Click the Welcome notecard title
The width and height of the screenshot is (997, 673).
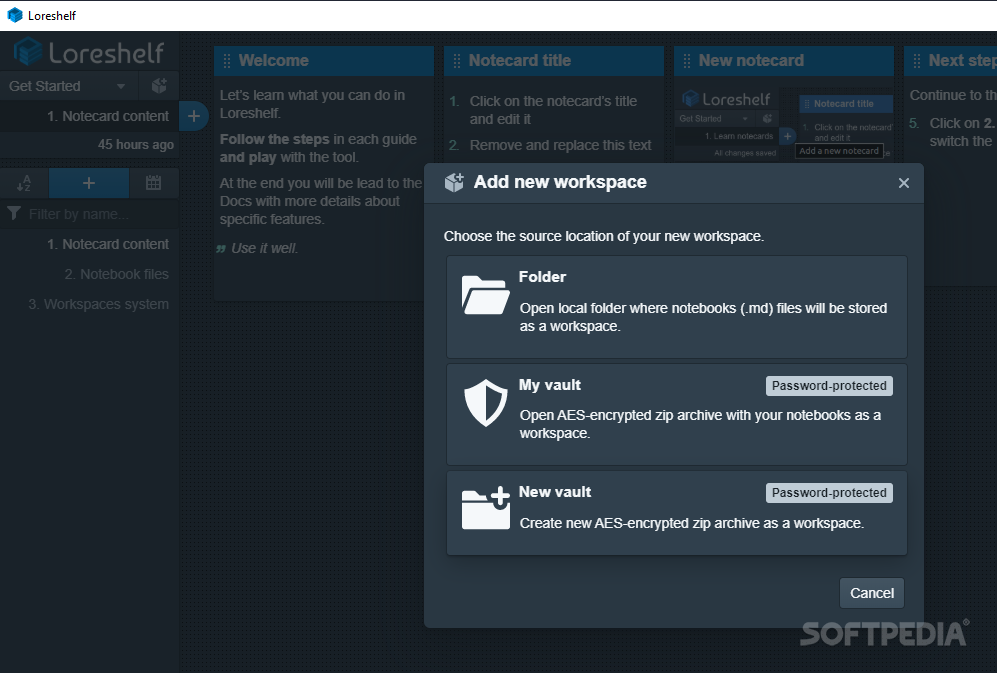(273, 60)
